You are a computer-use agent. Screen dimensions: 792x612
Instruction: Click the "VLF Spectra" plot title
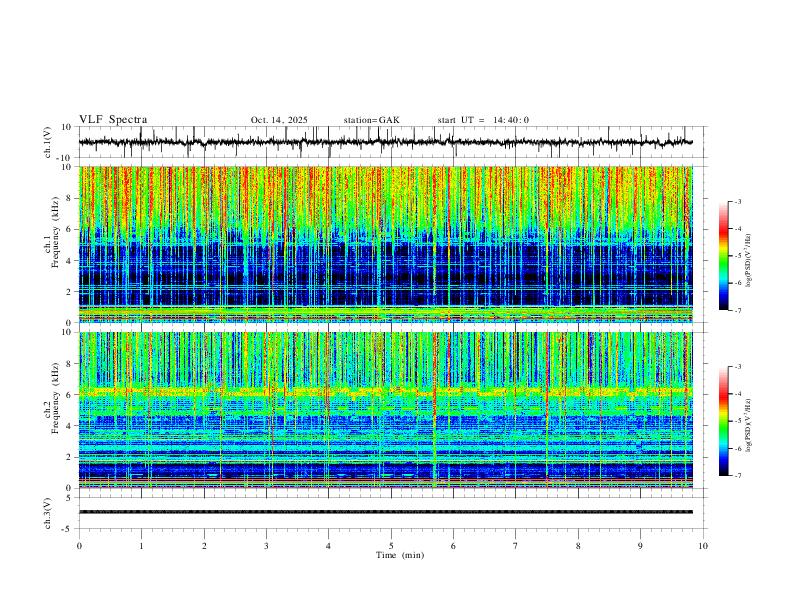(113, 120)
